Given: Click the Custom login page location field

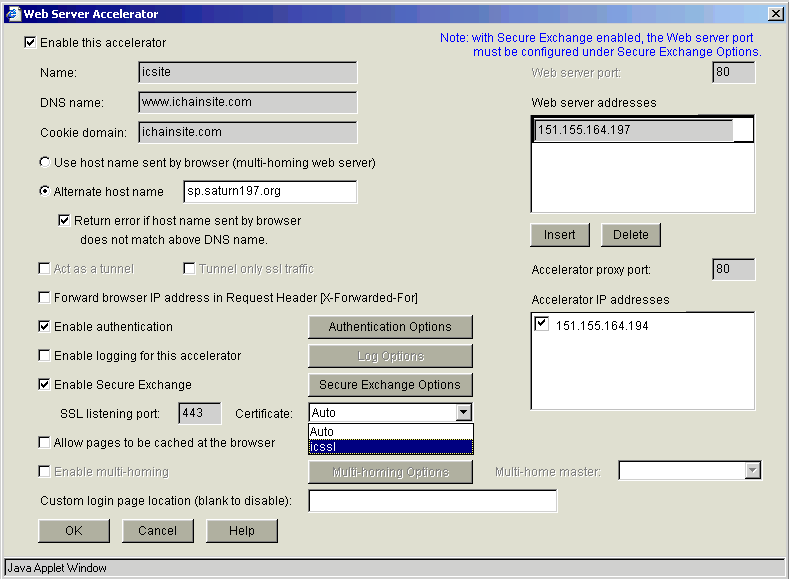Looking at the screenshot, I should click(x=433, y=501).
